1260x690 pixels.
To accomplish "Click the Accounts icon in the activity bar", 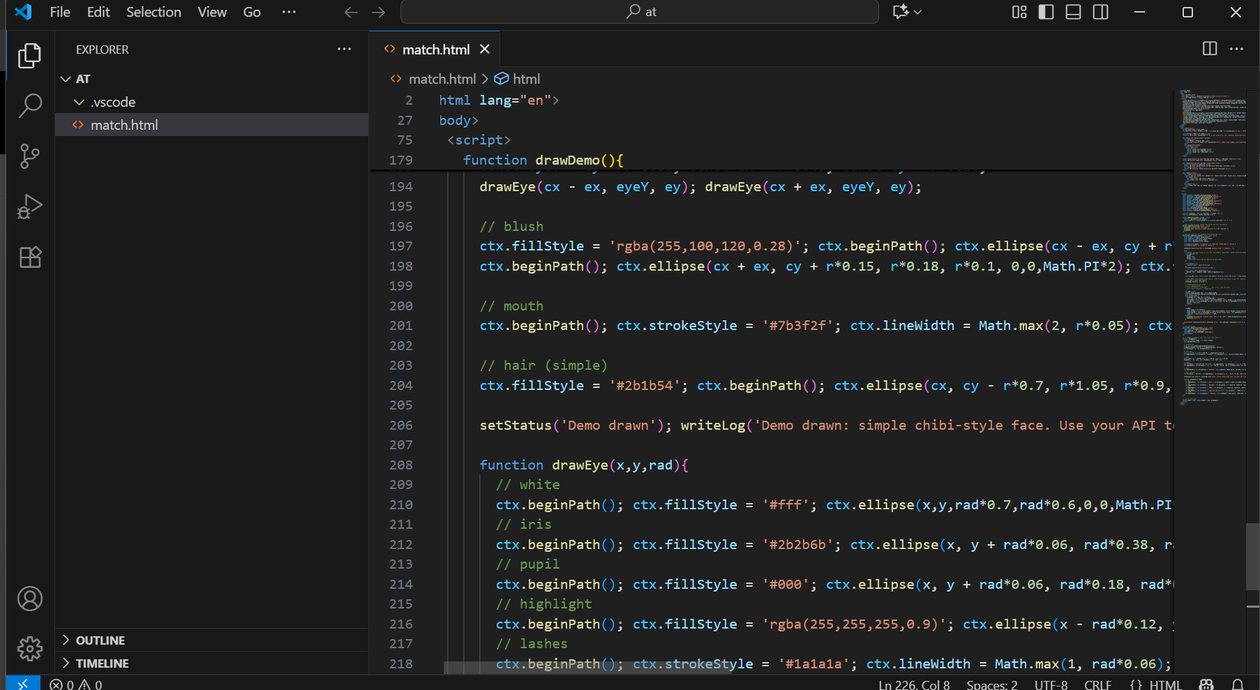I will pos(29,598).
